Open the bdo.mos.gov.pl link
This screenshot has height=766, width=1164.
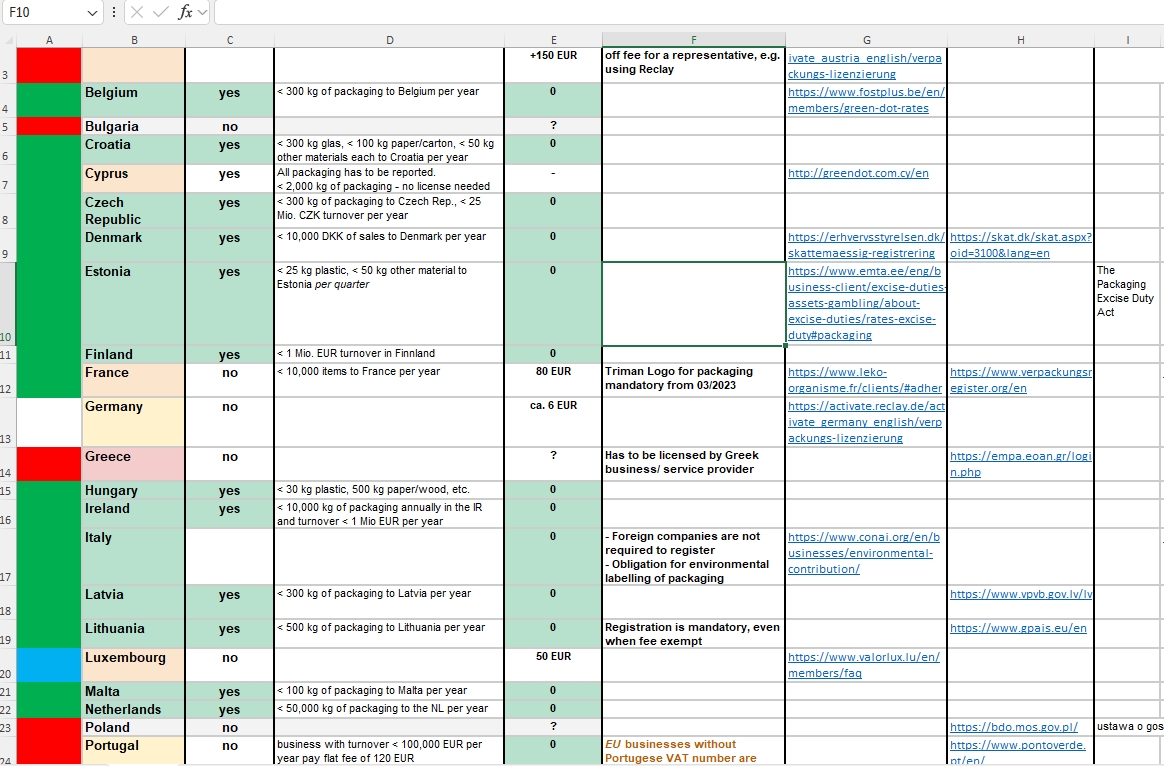[x=1013, y=727]
